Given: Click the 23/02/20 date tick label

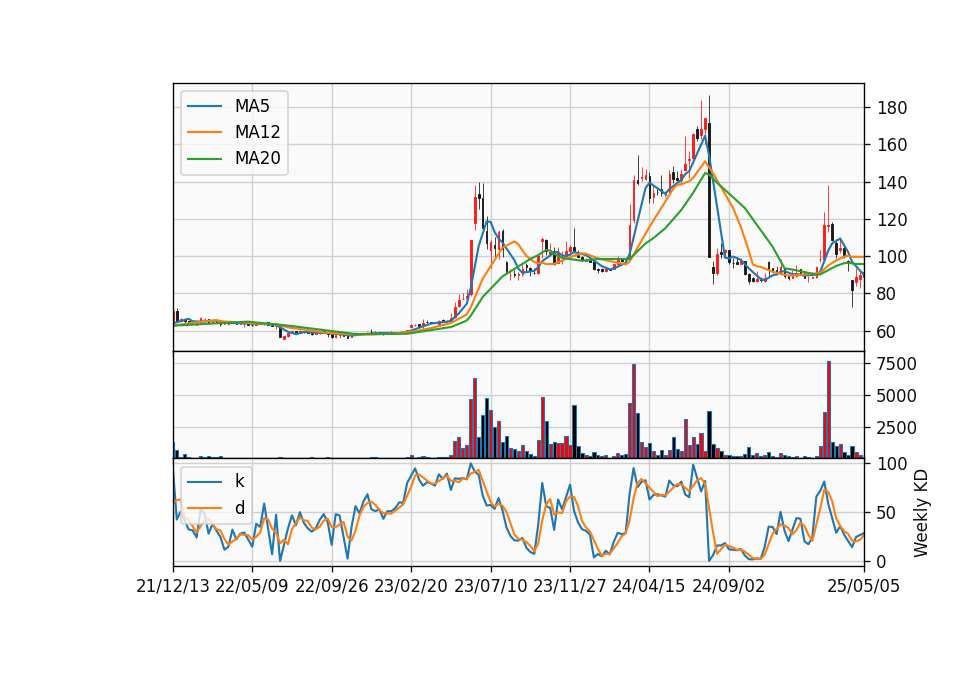Looking at the screenshot, I should point(411,586).
